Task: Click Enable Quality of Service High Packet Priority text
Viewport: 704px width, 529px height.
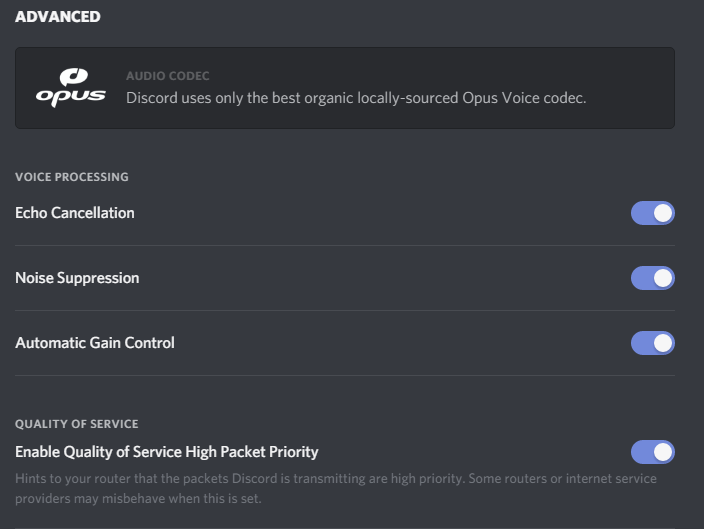Action: tap(167, 452)
